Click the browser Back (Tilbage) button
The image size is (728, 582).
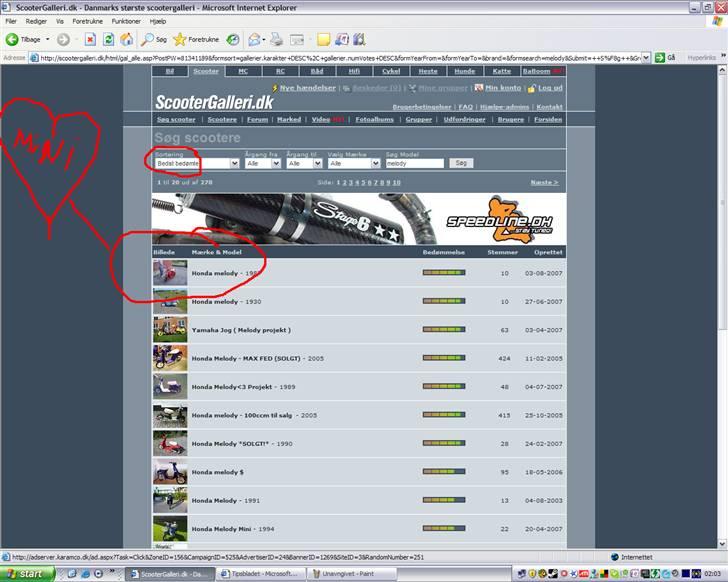(26, 40)
